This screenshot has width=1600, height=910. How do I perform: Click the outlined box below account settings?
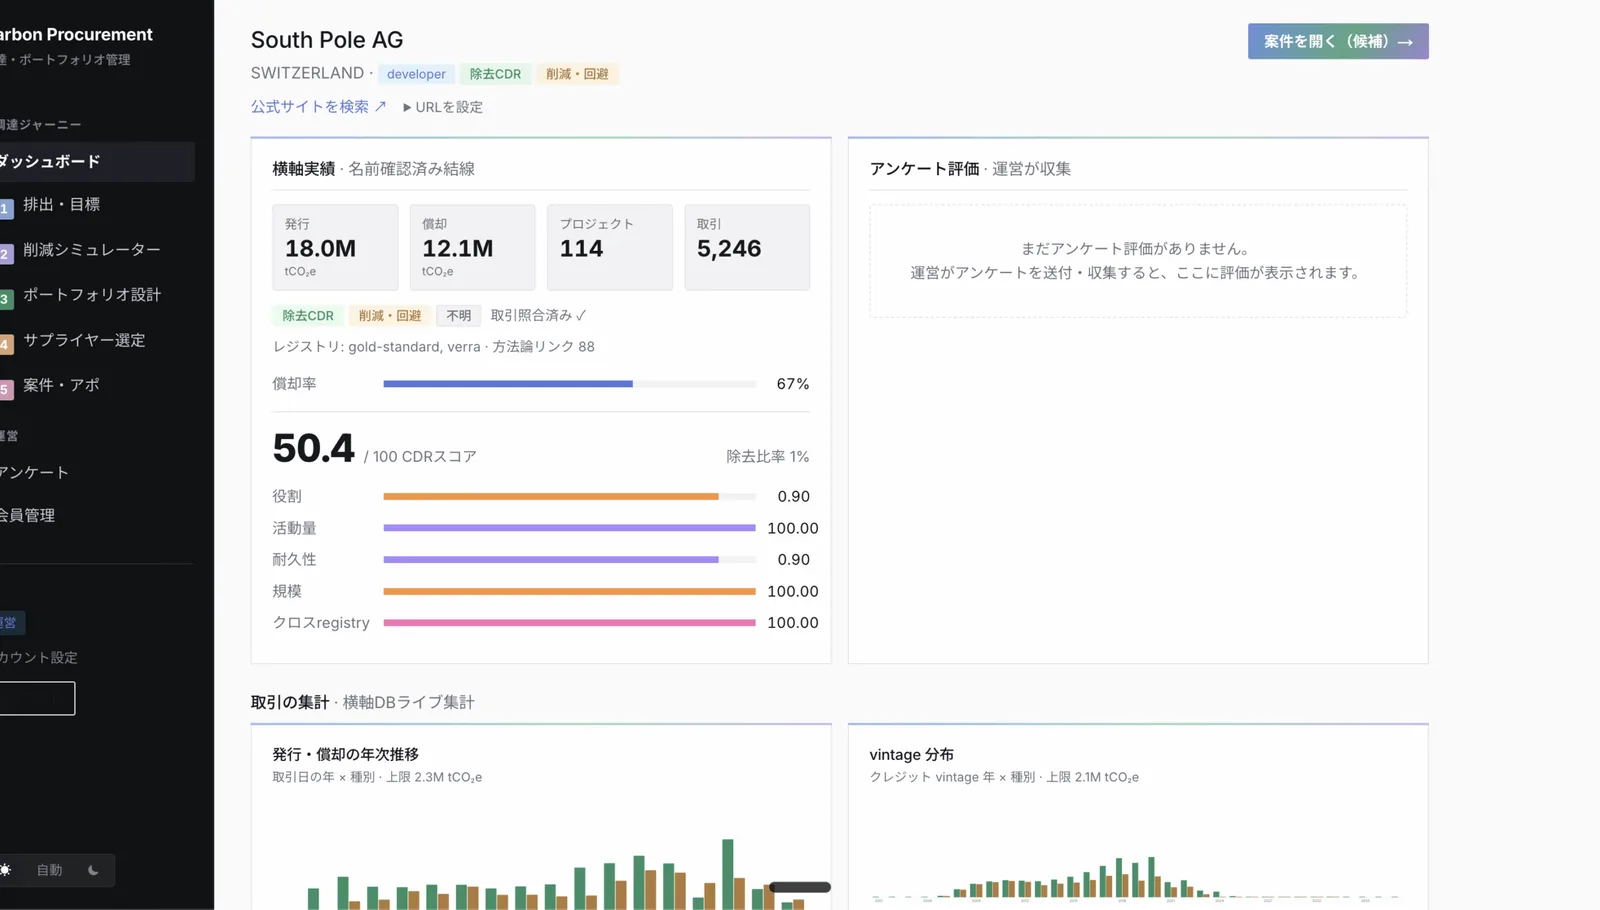click(37, 698)
